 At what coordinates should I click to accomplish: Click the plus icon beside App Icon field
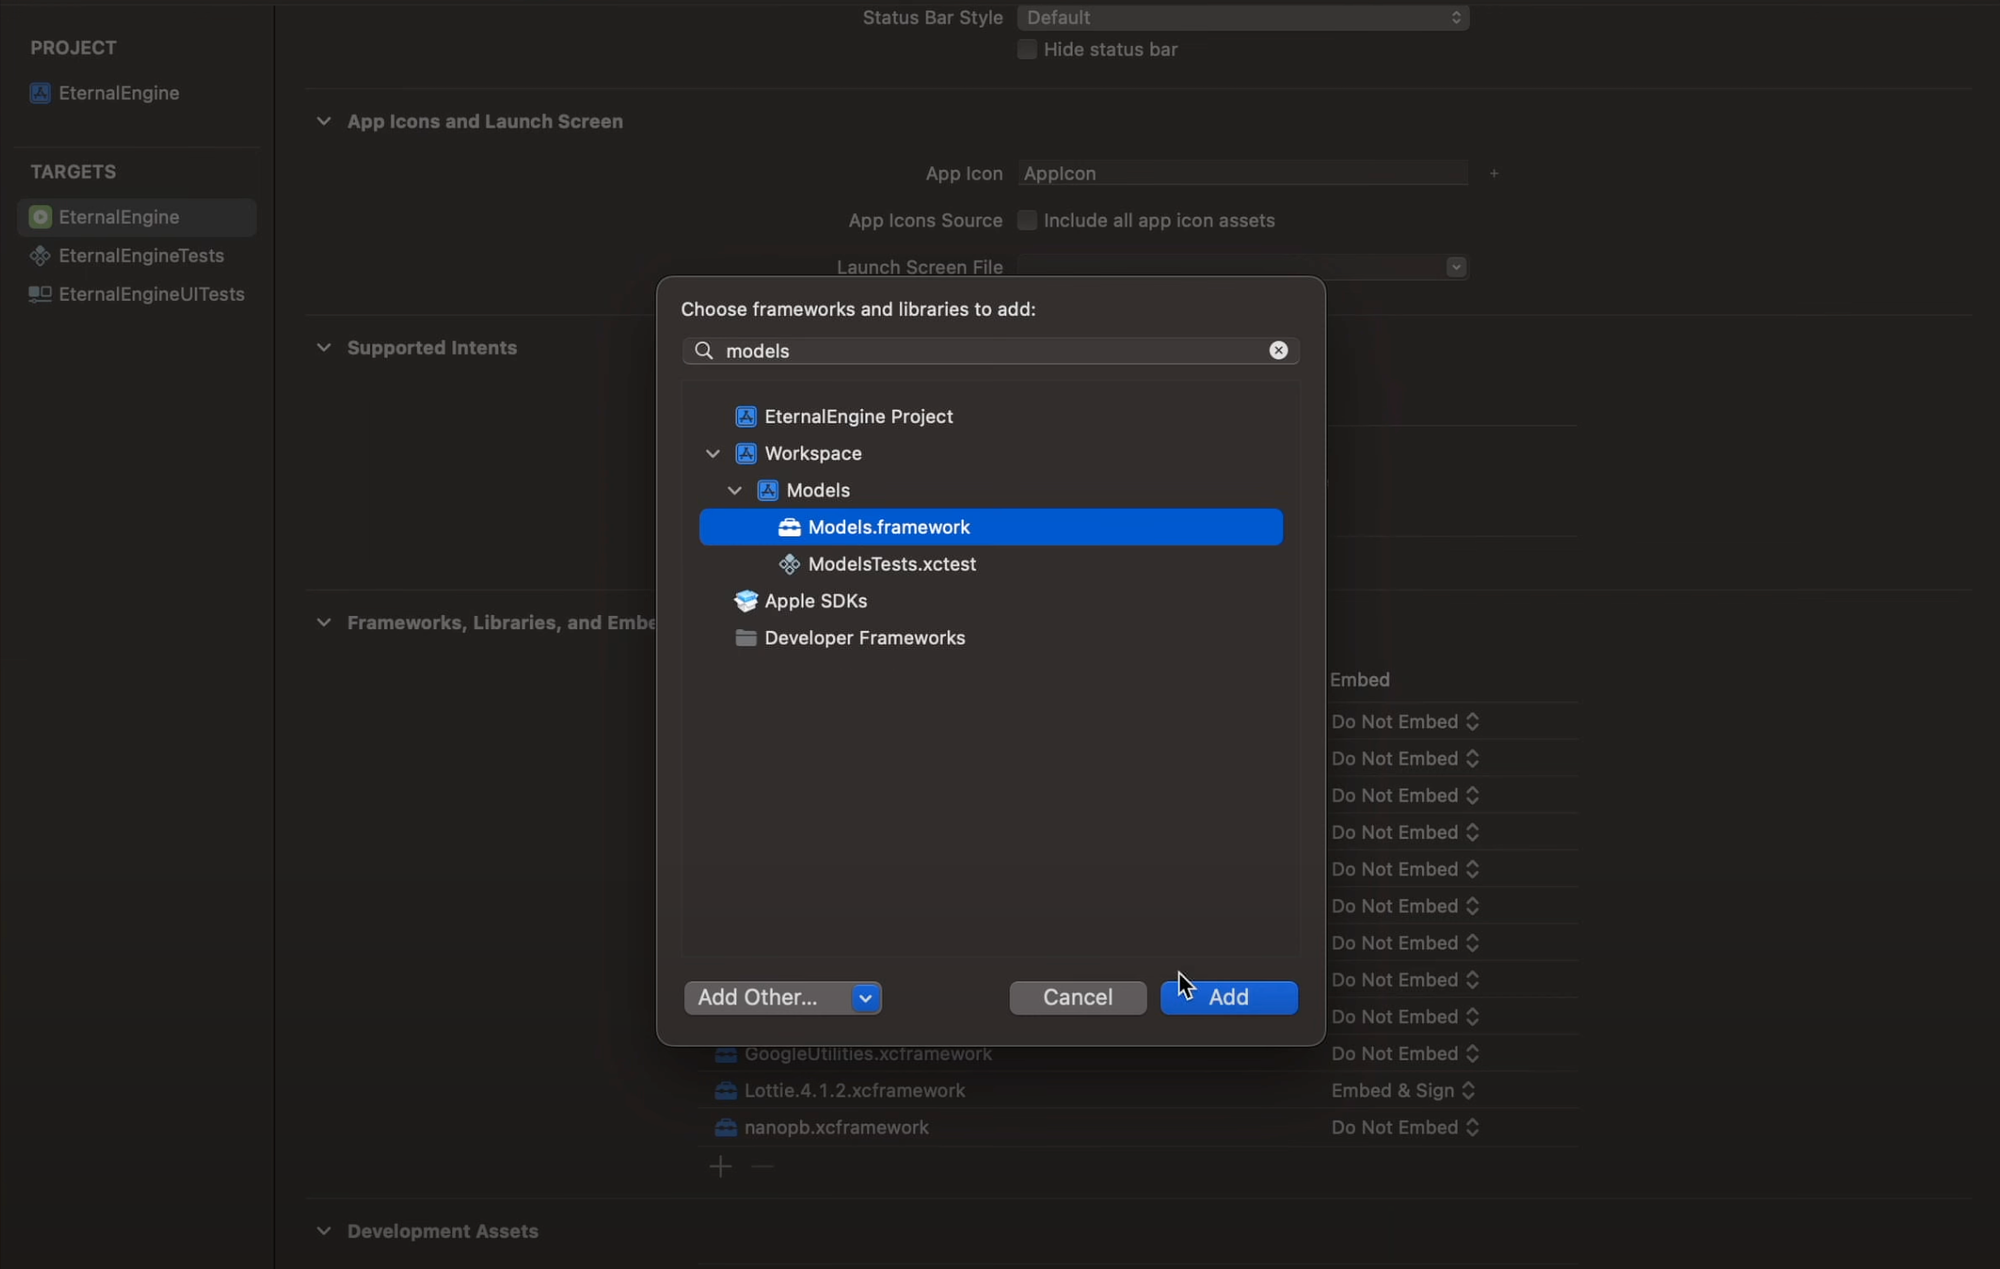(x=1494, y=174)
